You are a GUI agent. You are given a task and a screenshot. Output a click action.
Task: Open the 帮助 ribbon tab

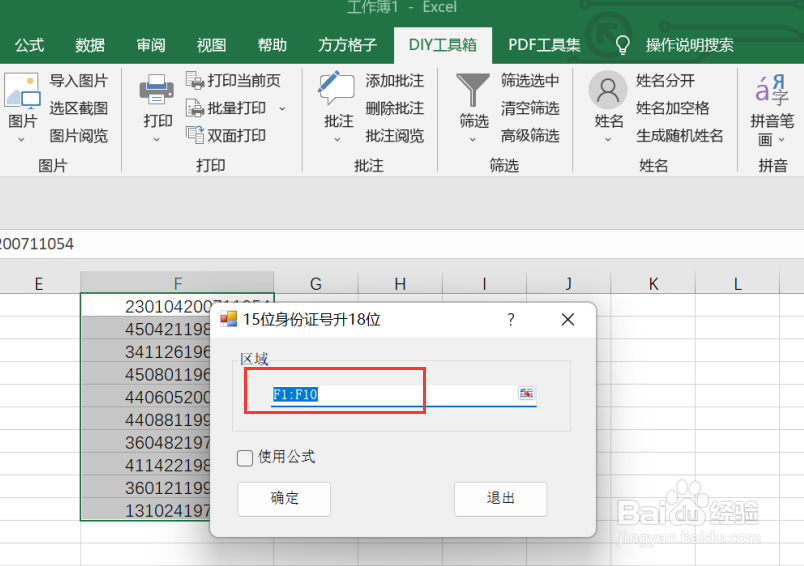point(272,45)
